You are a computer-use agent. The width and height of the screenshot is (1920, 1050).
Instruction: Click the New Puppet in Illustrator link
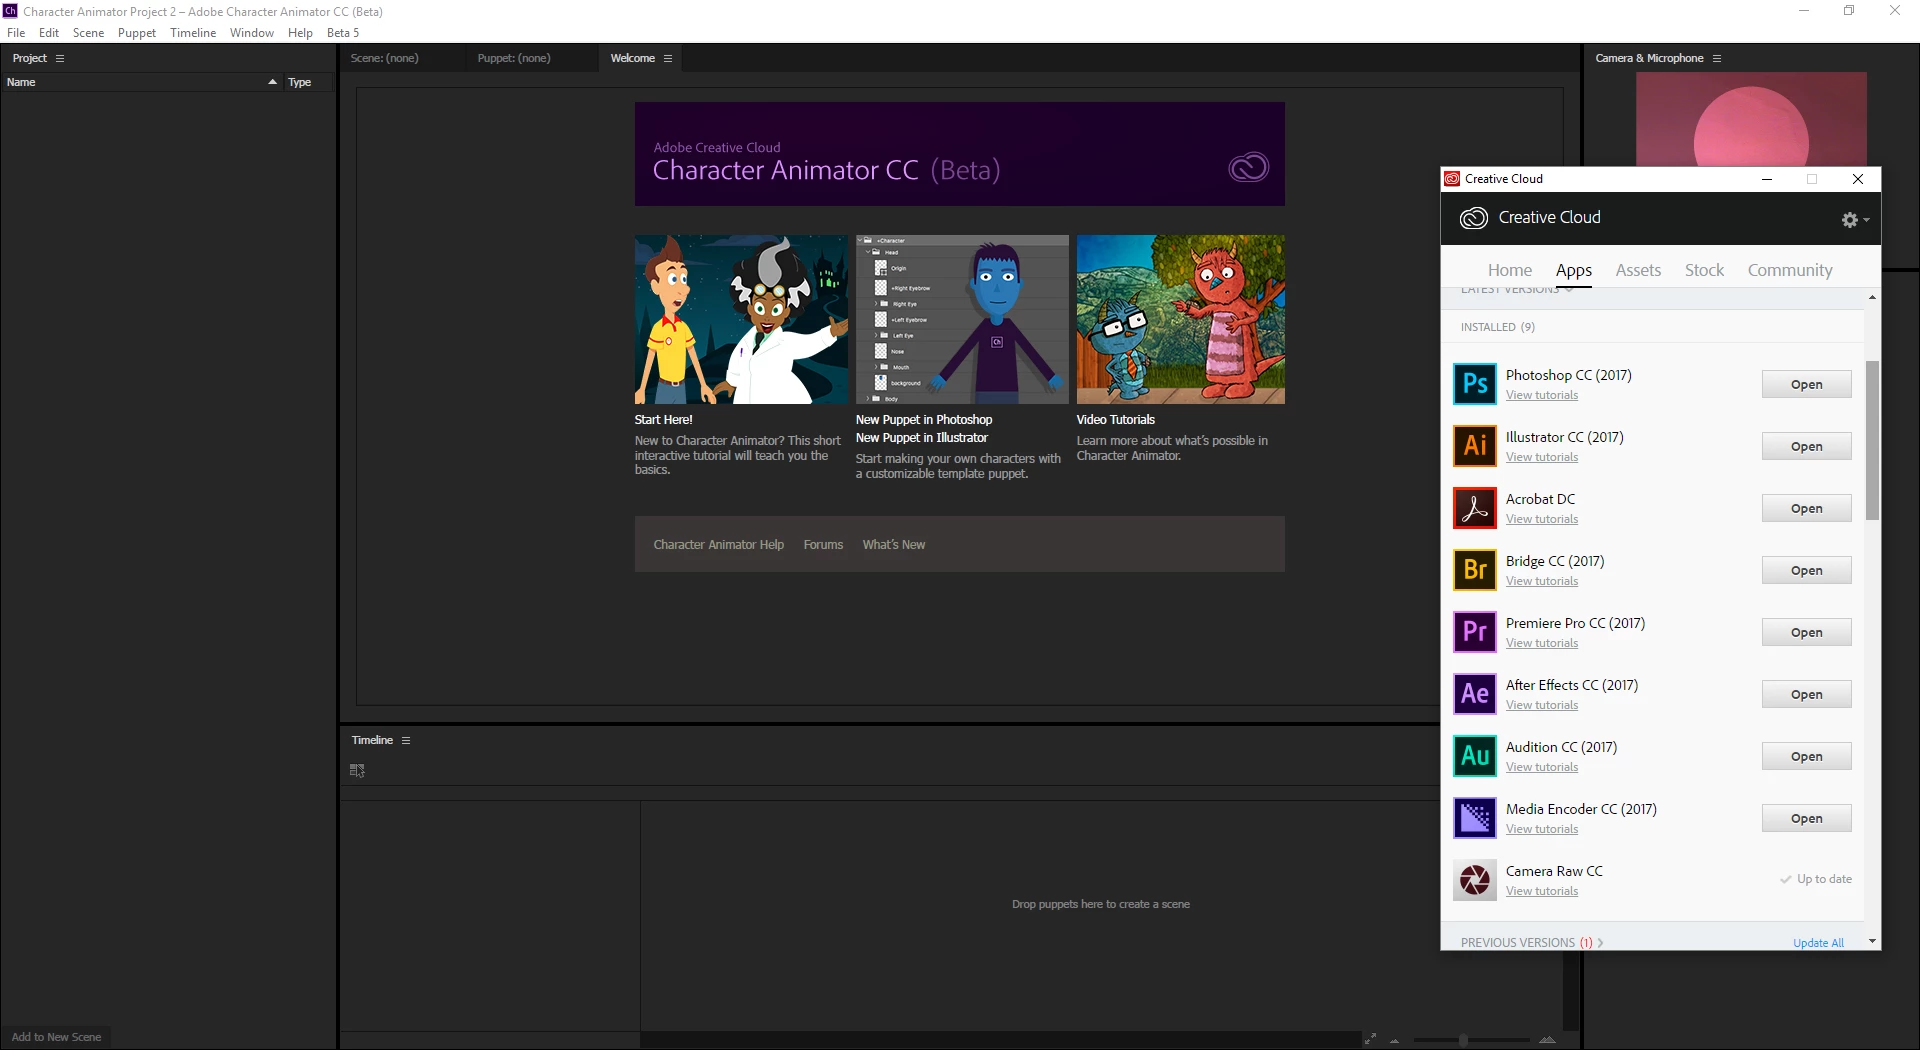921,438
